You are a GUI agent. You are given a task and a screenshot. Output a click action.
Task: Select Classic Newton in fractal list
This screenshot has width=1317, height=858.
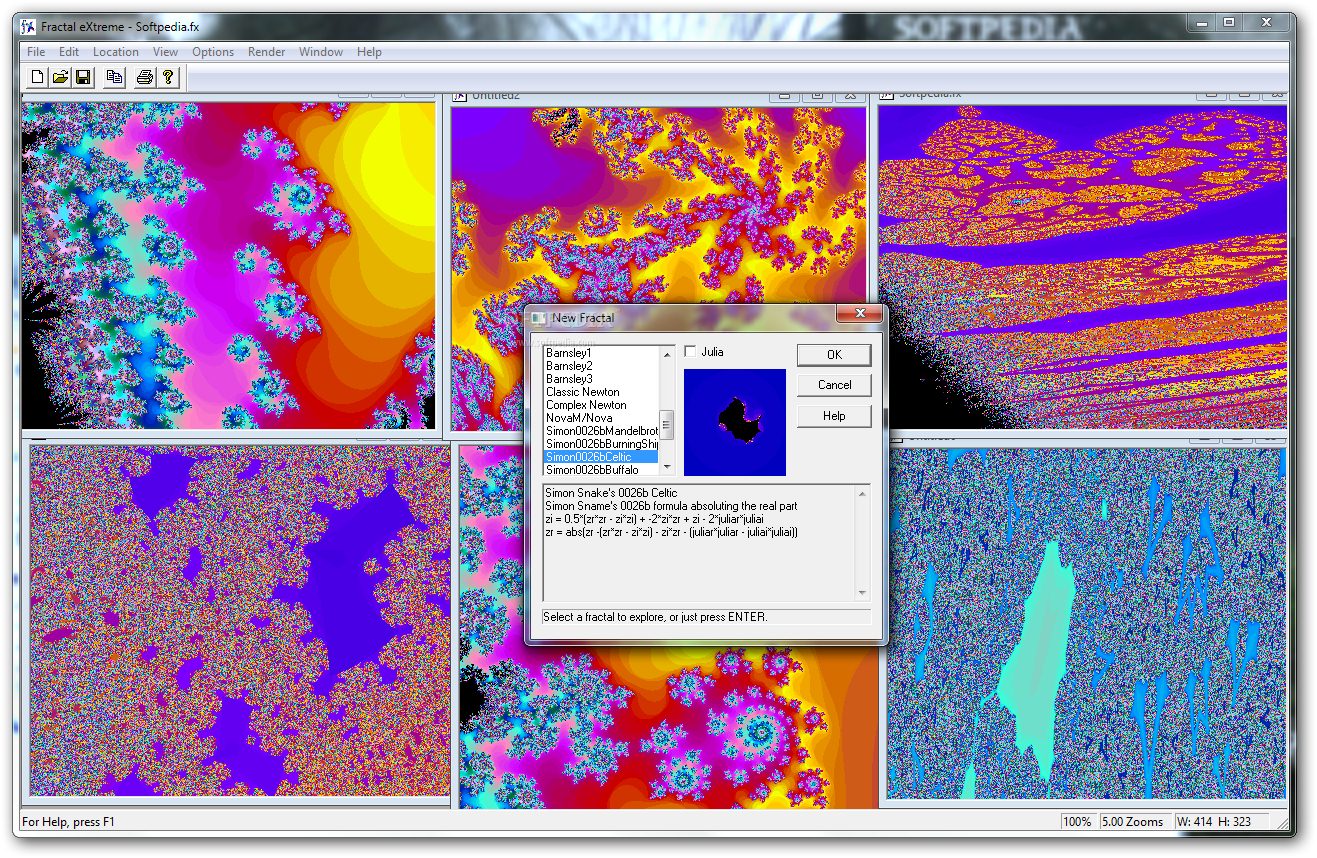coord(583,392)
